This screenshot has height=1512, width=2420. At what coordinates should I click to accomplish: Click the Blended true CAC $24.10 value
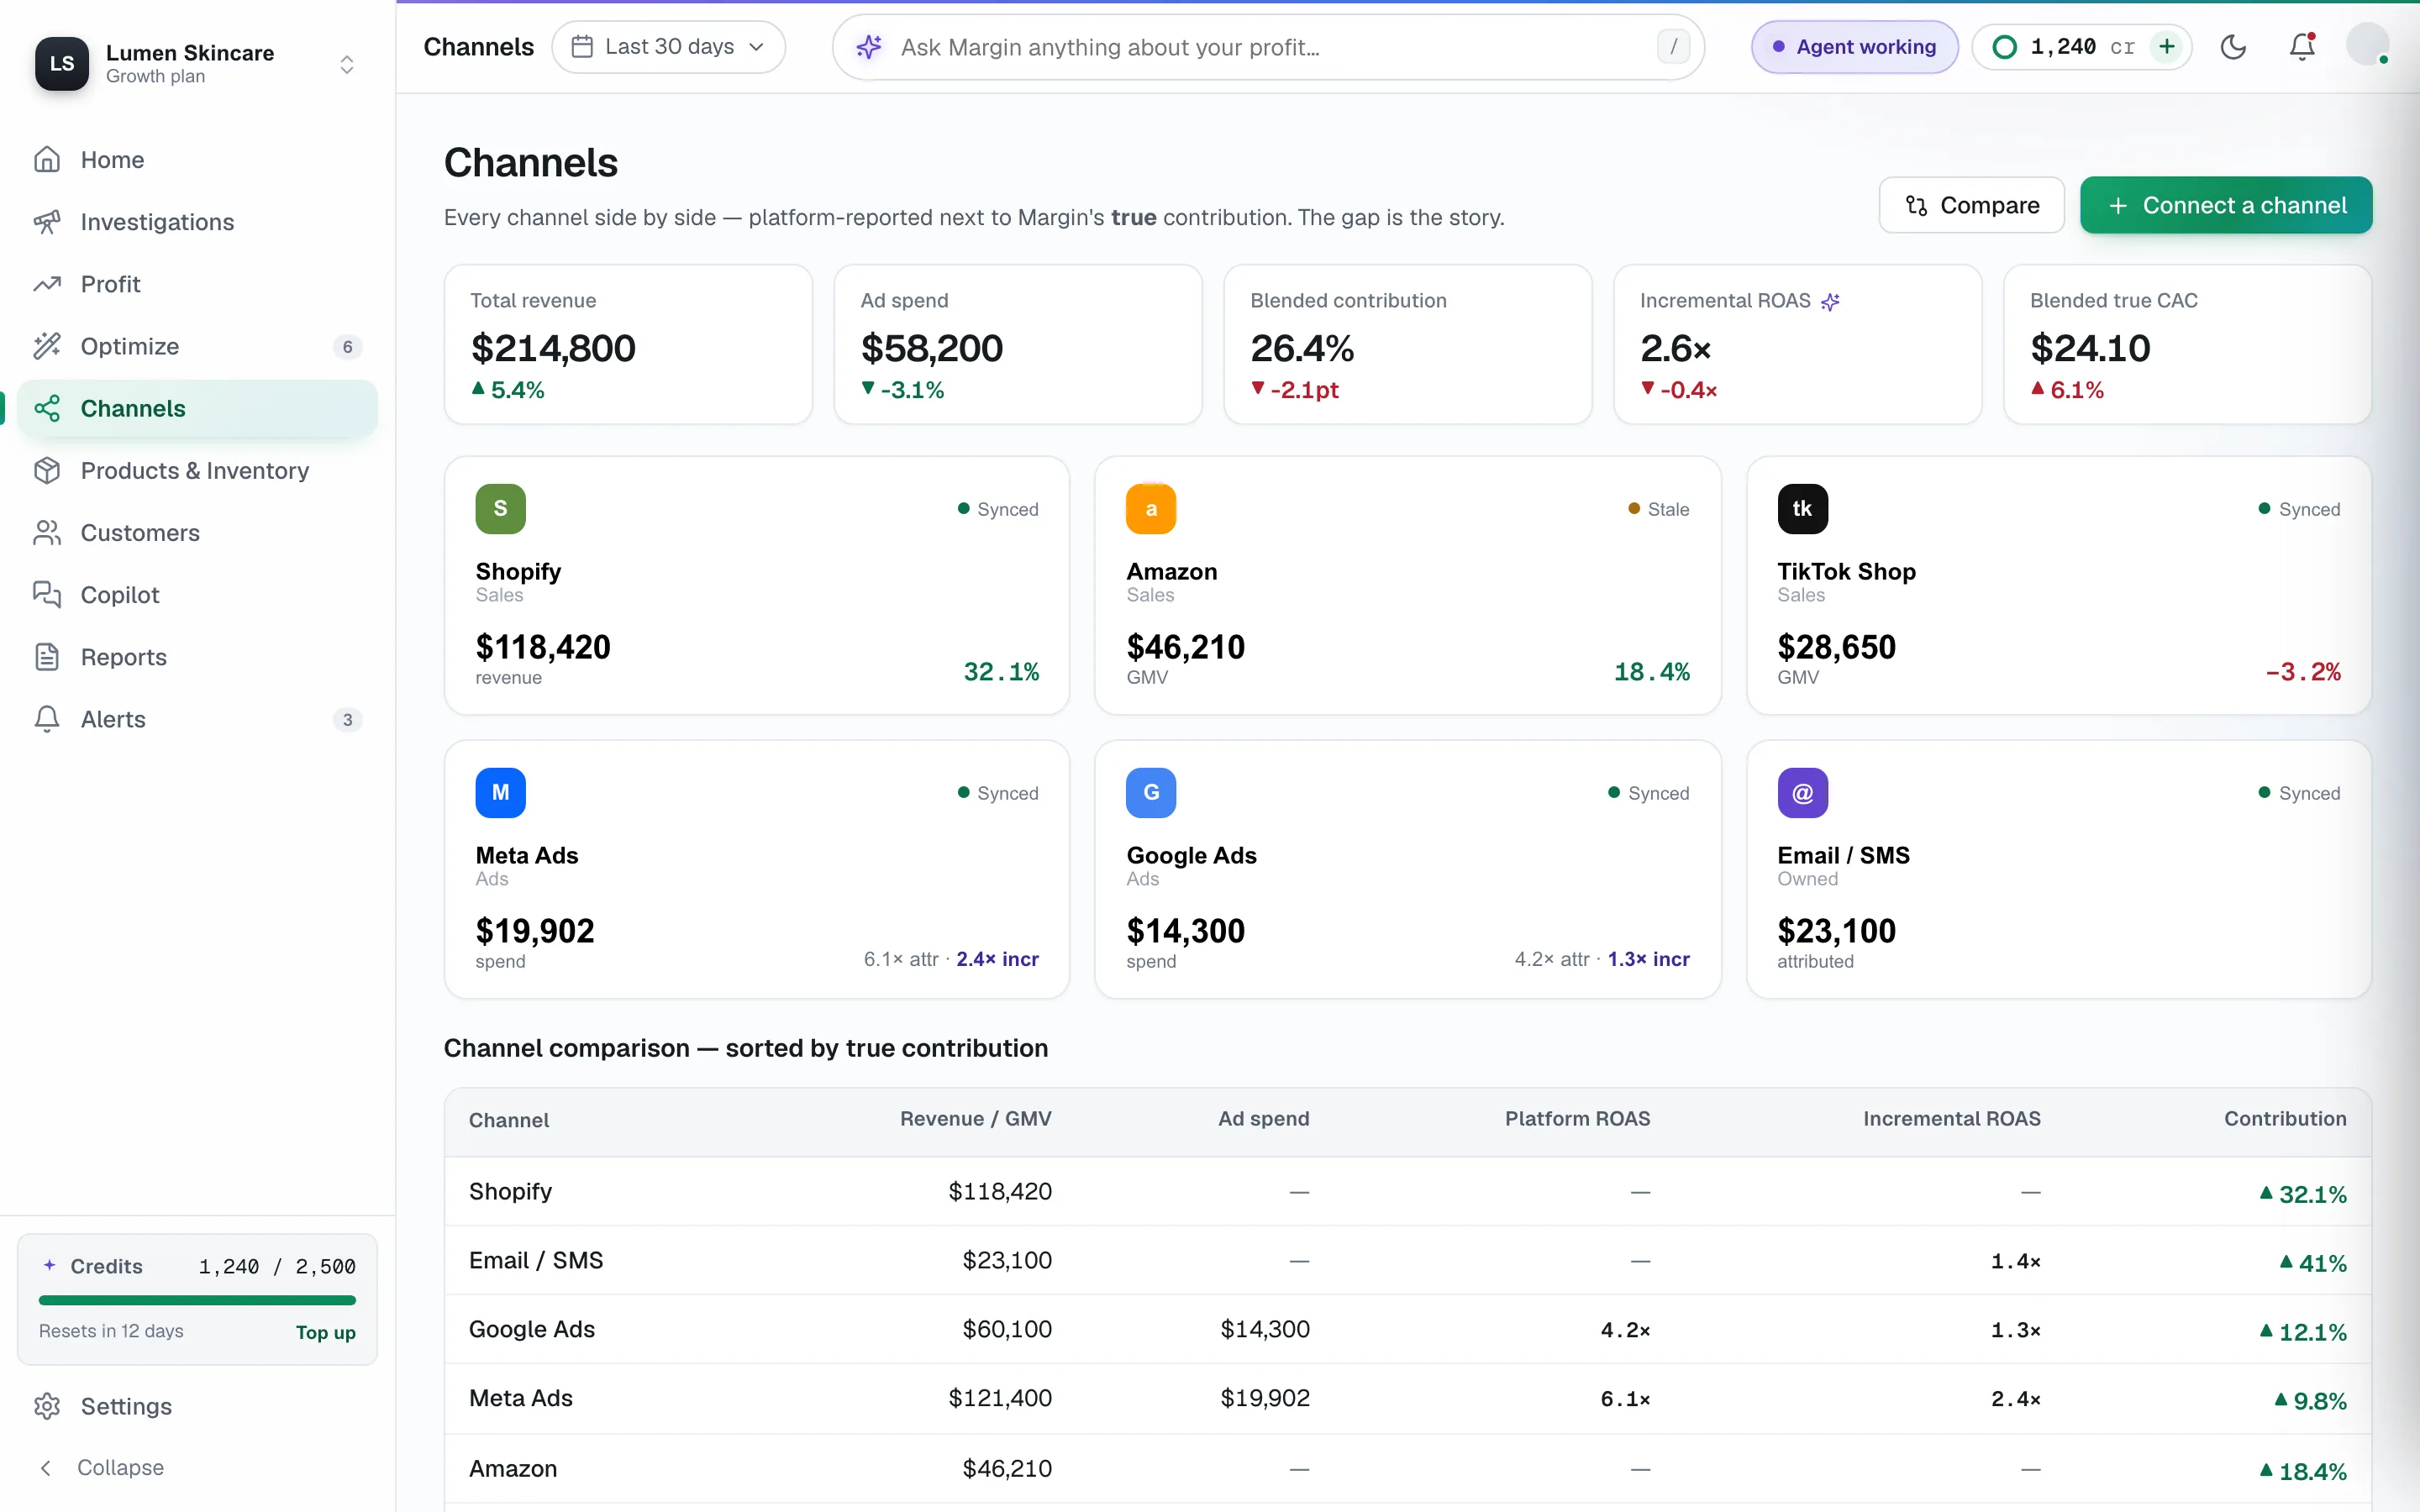coord(2090,348)
